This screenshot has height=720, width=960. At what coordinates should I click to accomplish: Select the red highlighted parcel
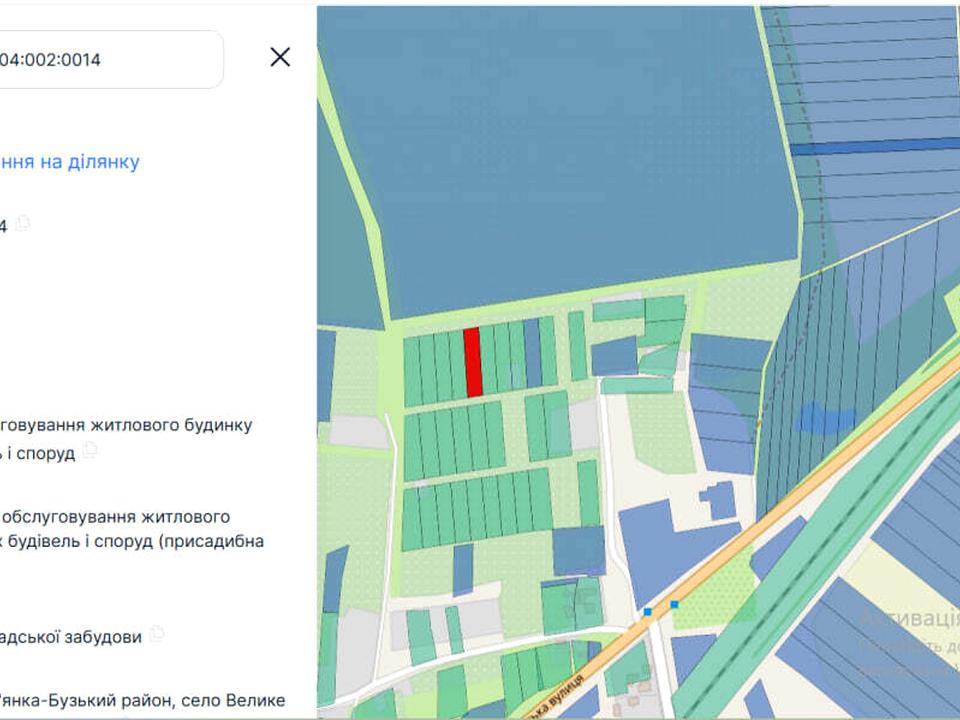click(473, 362)
